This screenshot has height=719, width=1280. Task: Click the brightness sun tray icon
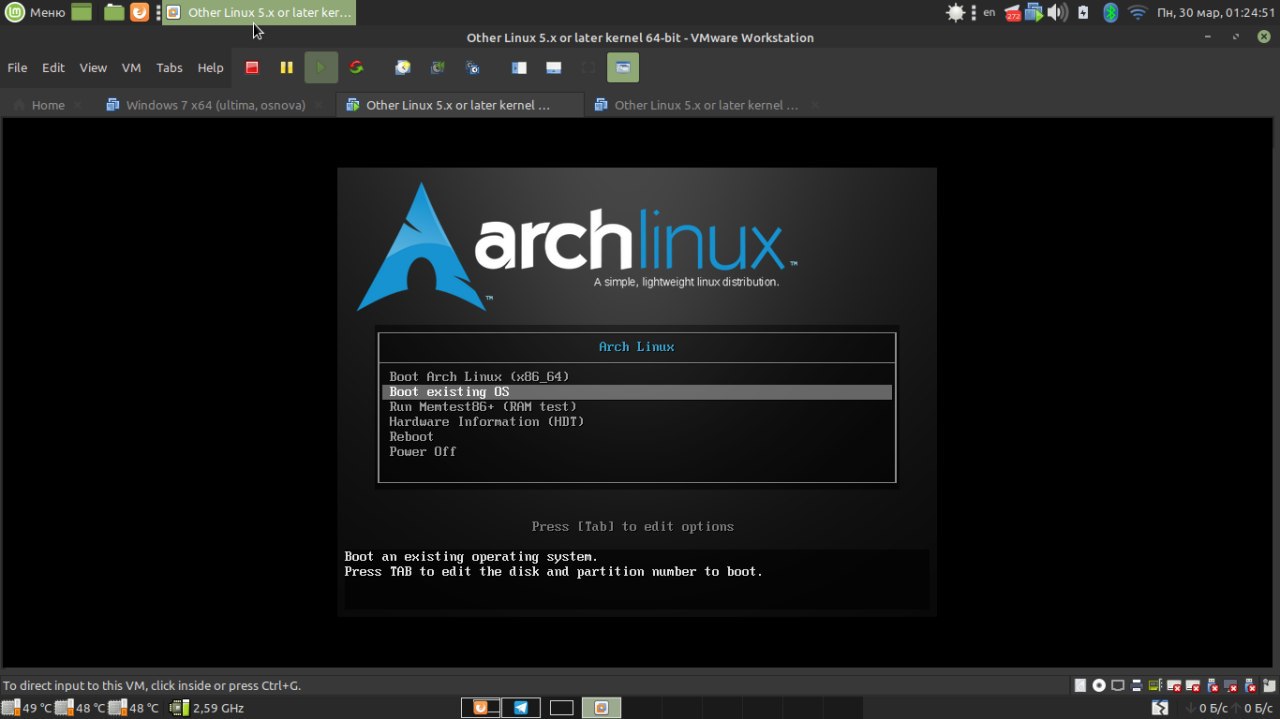pos(956,12)
